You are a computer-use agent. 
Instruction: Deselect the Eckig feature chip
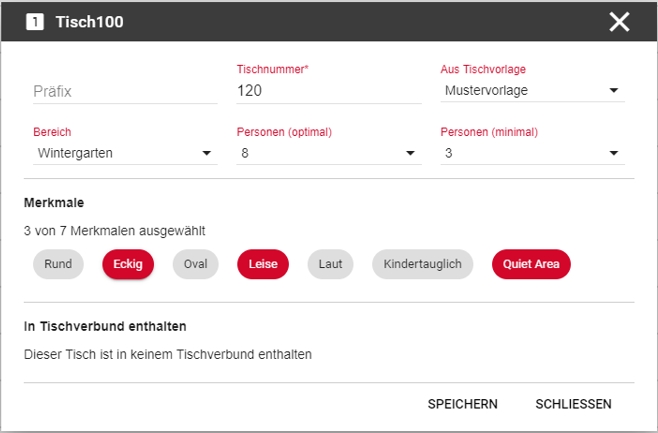[x=128, y=264]
